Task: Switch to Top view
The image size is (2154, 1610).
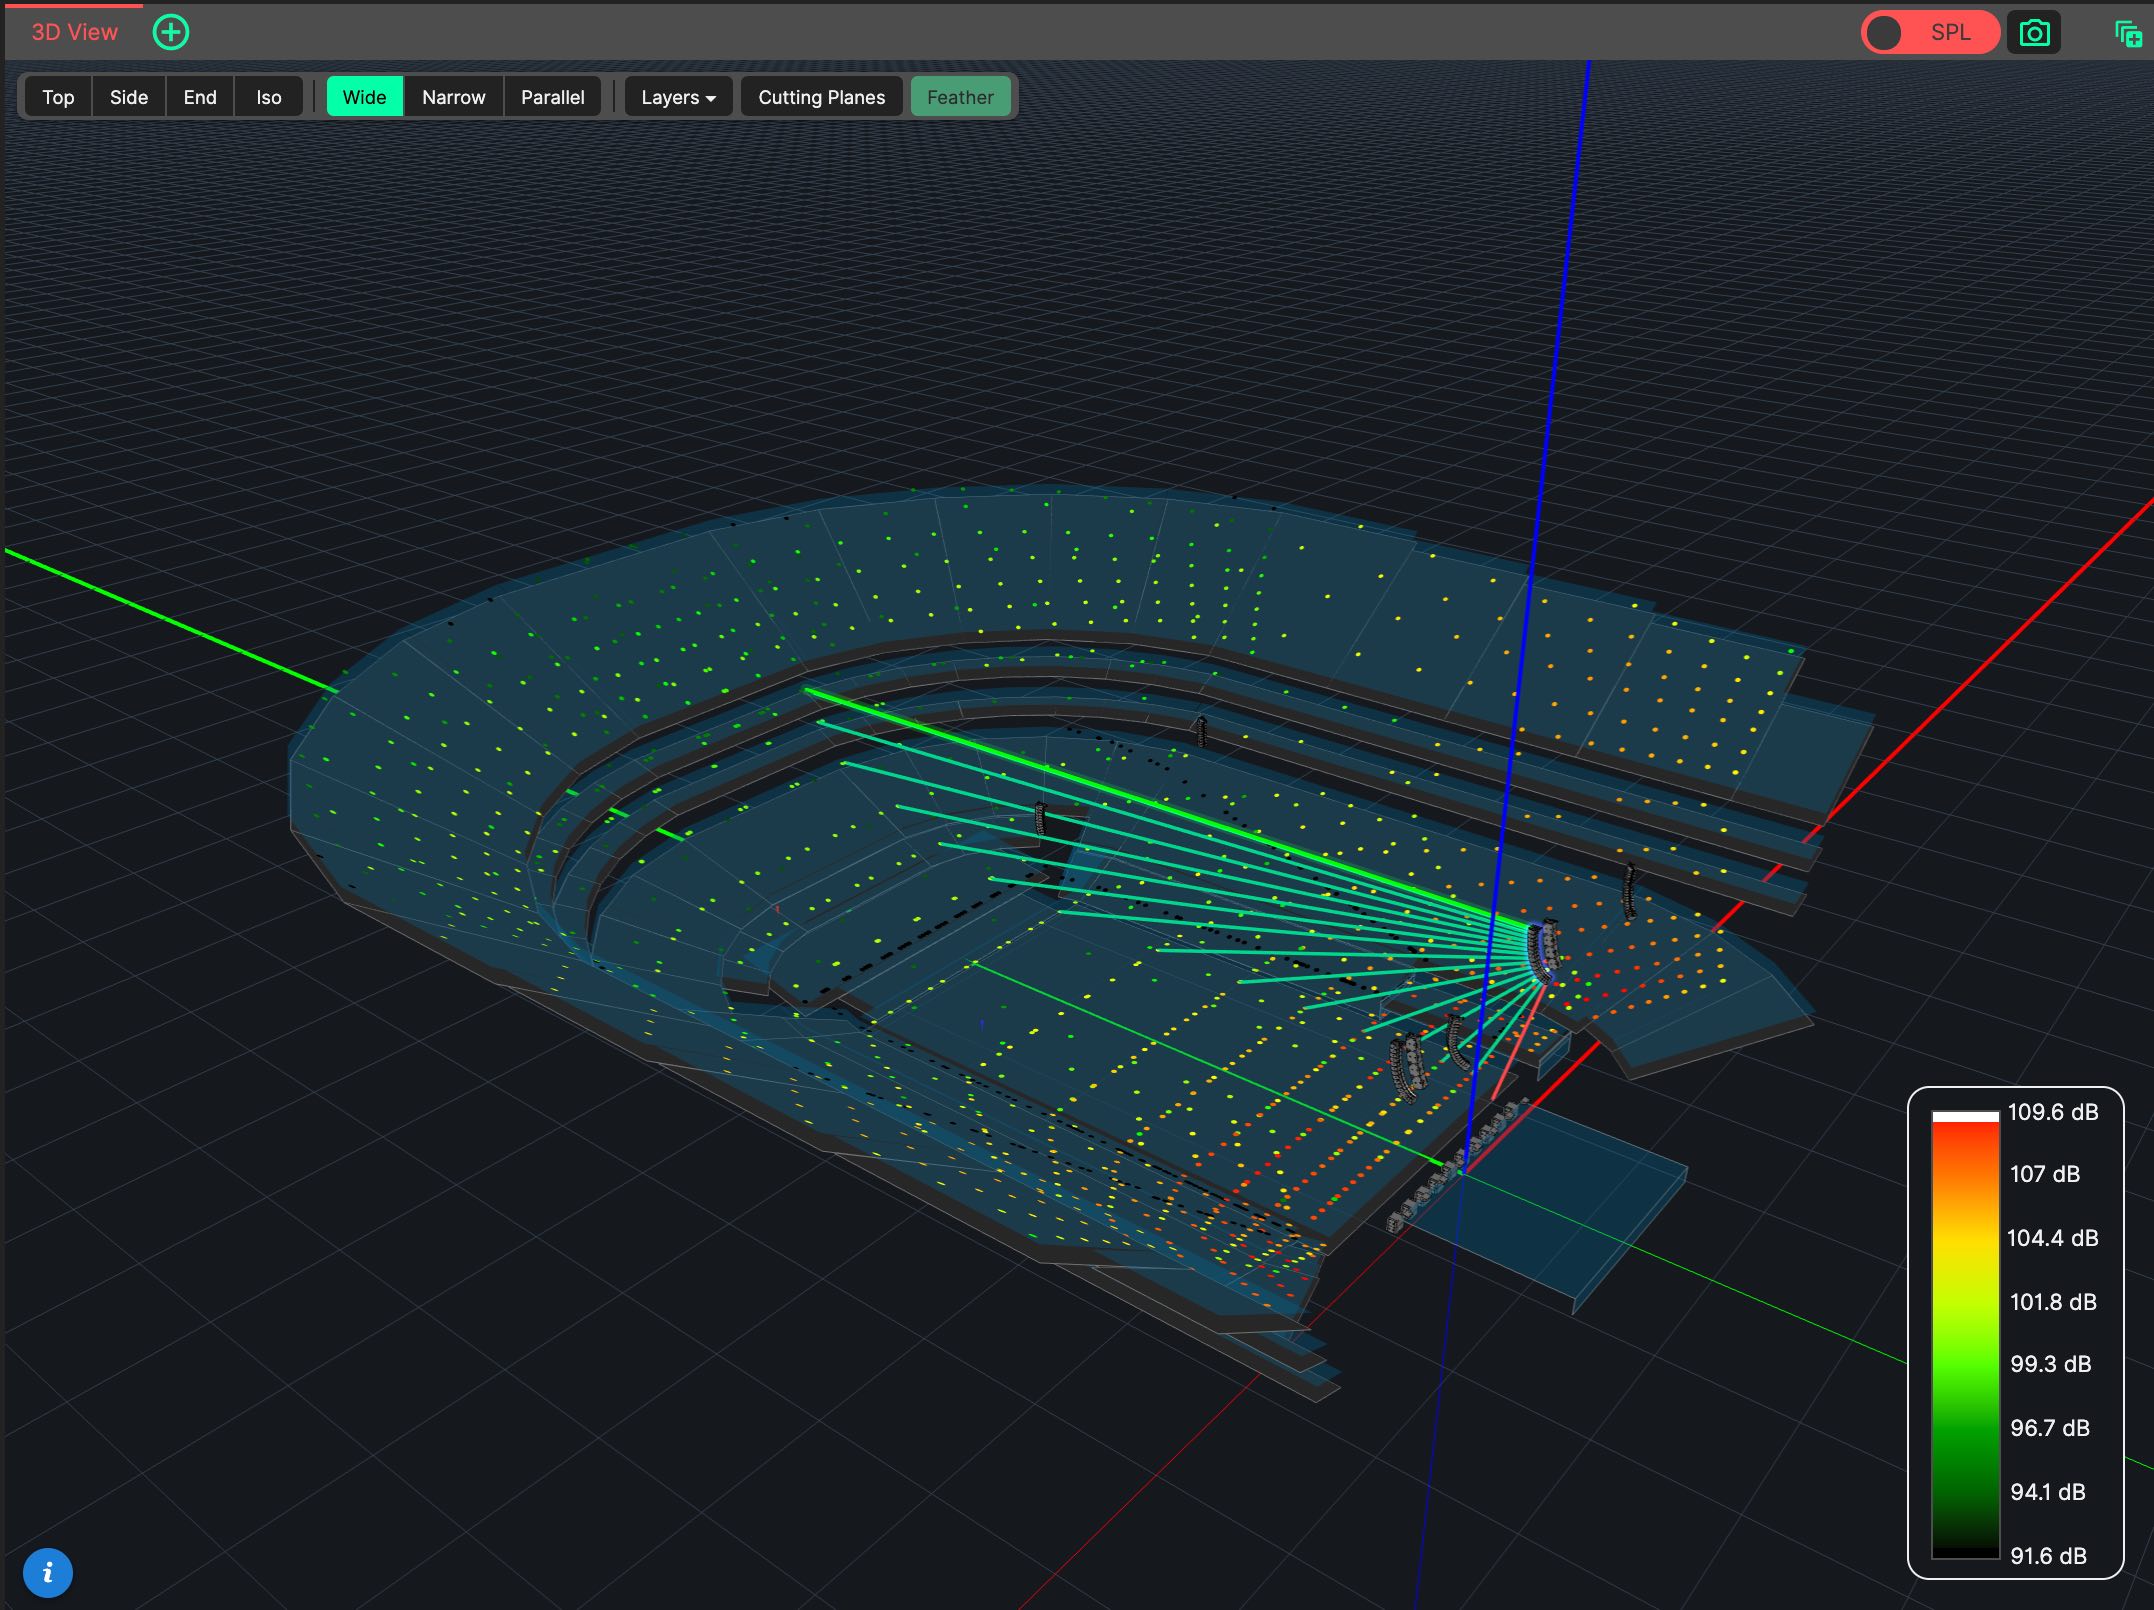Action: point(58,97)
